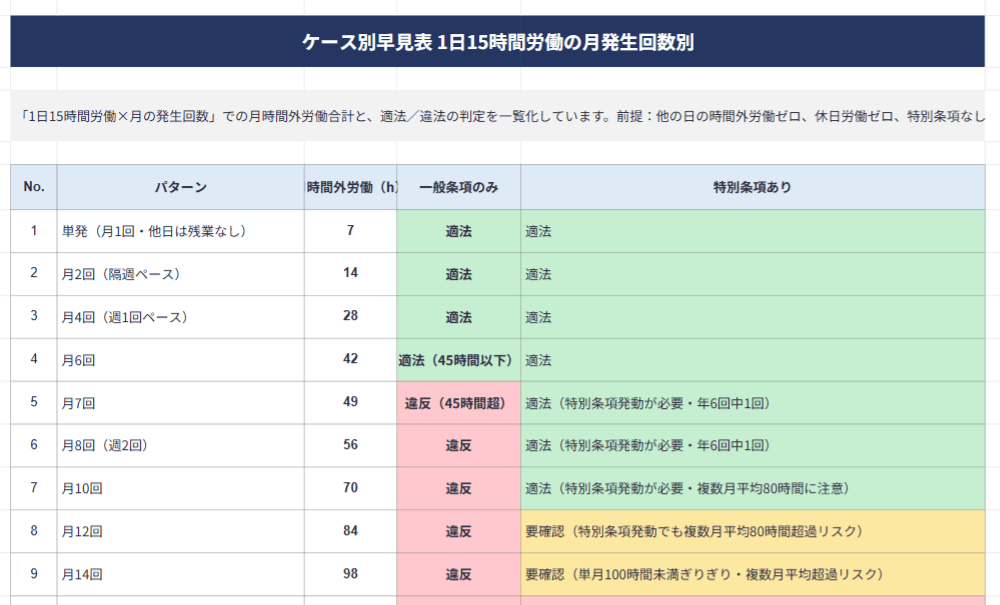Select overtime hours cell showing 84
The height and width of the screenshot is (605, 1000).
(x=350, y=531)
